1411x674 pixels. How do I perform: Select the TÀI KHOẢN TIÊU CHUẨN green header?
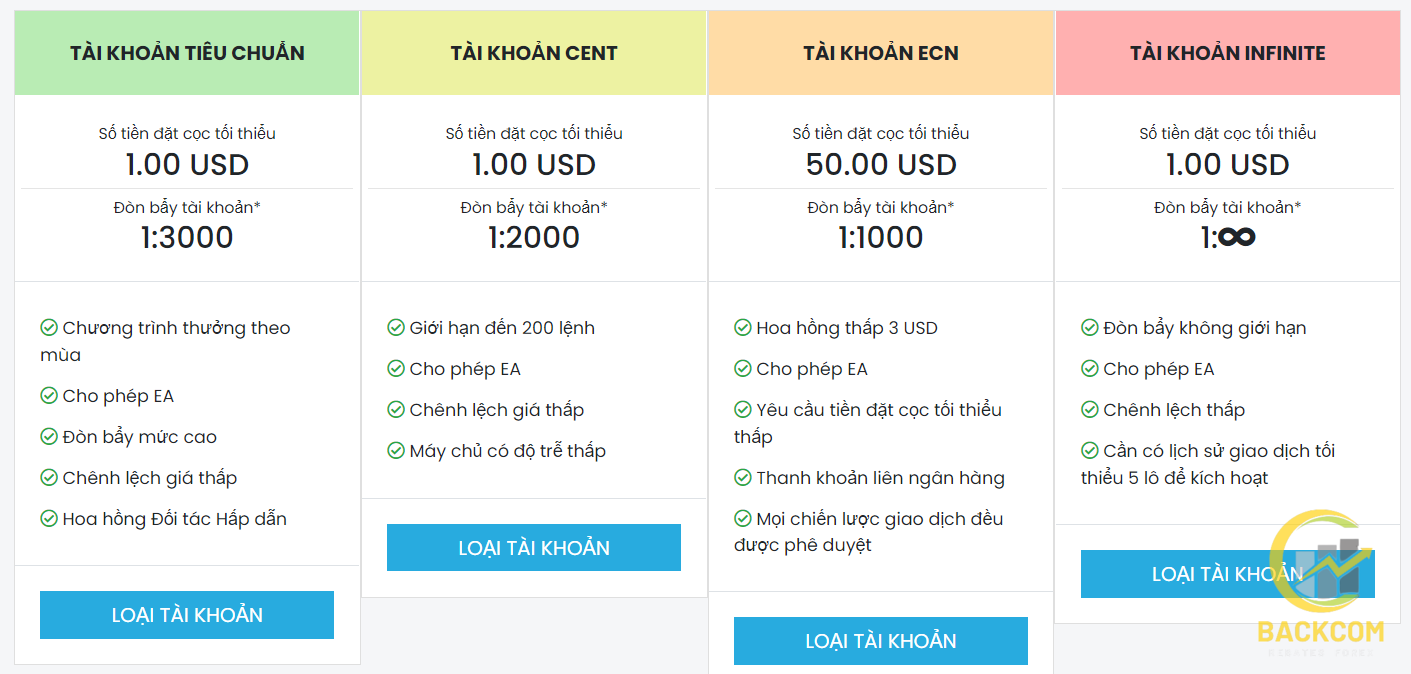(x=187, y=53)
